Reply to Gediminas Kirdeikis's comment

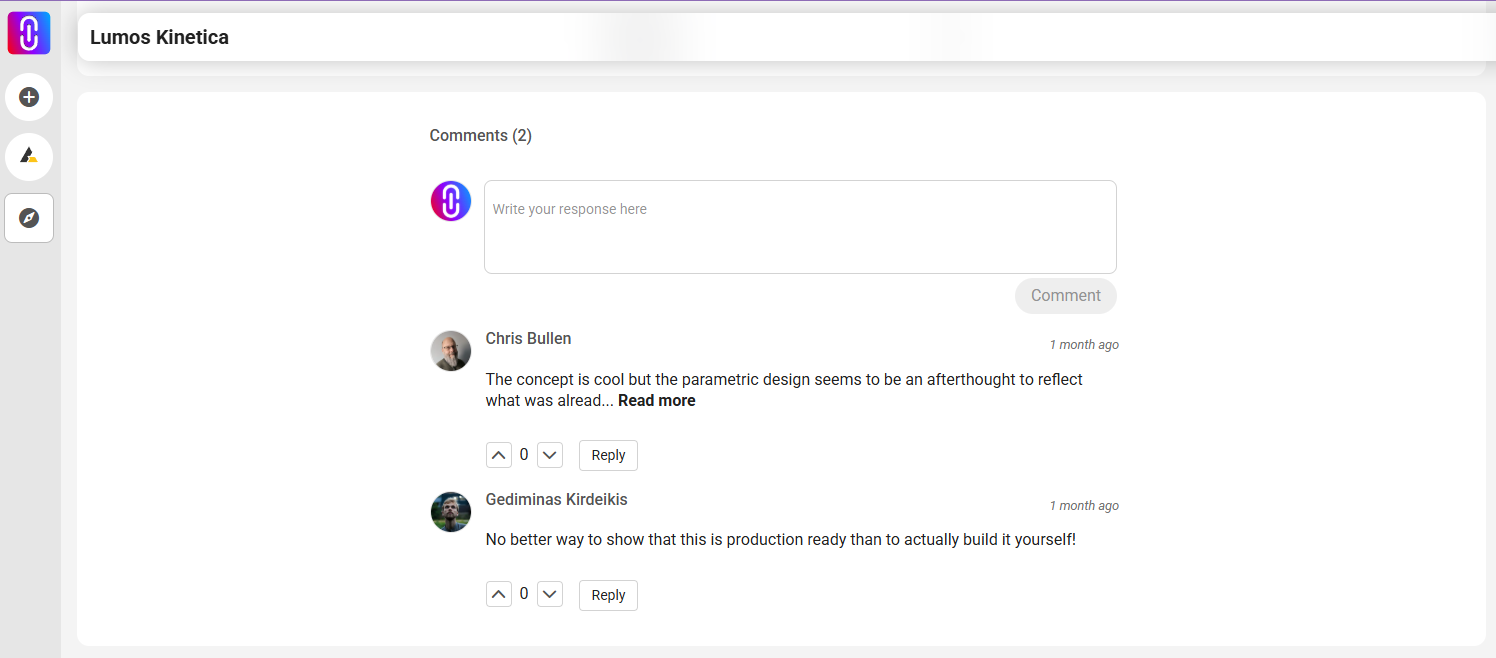pyautogui.click(x=608, y=594)
